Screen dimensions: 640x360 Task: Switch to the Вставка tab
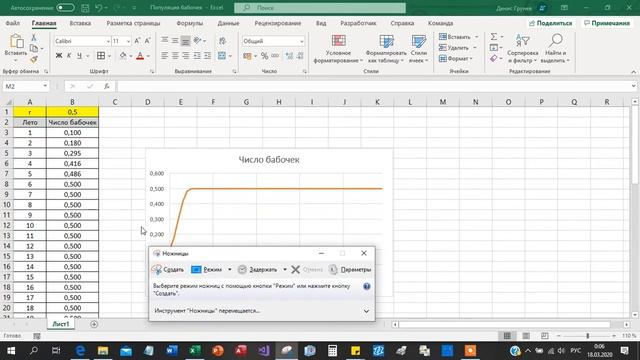[x=80, y=23]
